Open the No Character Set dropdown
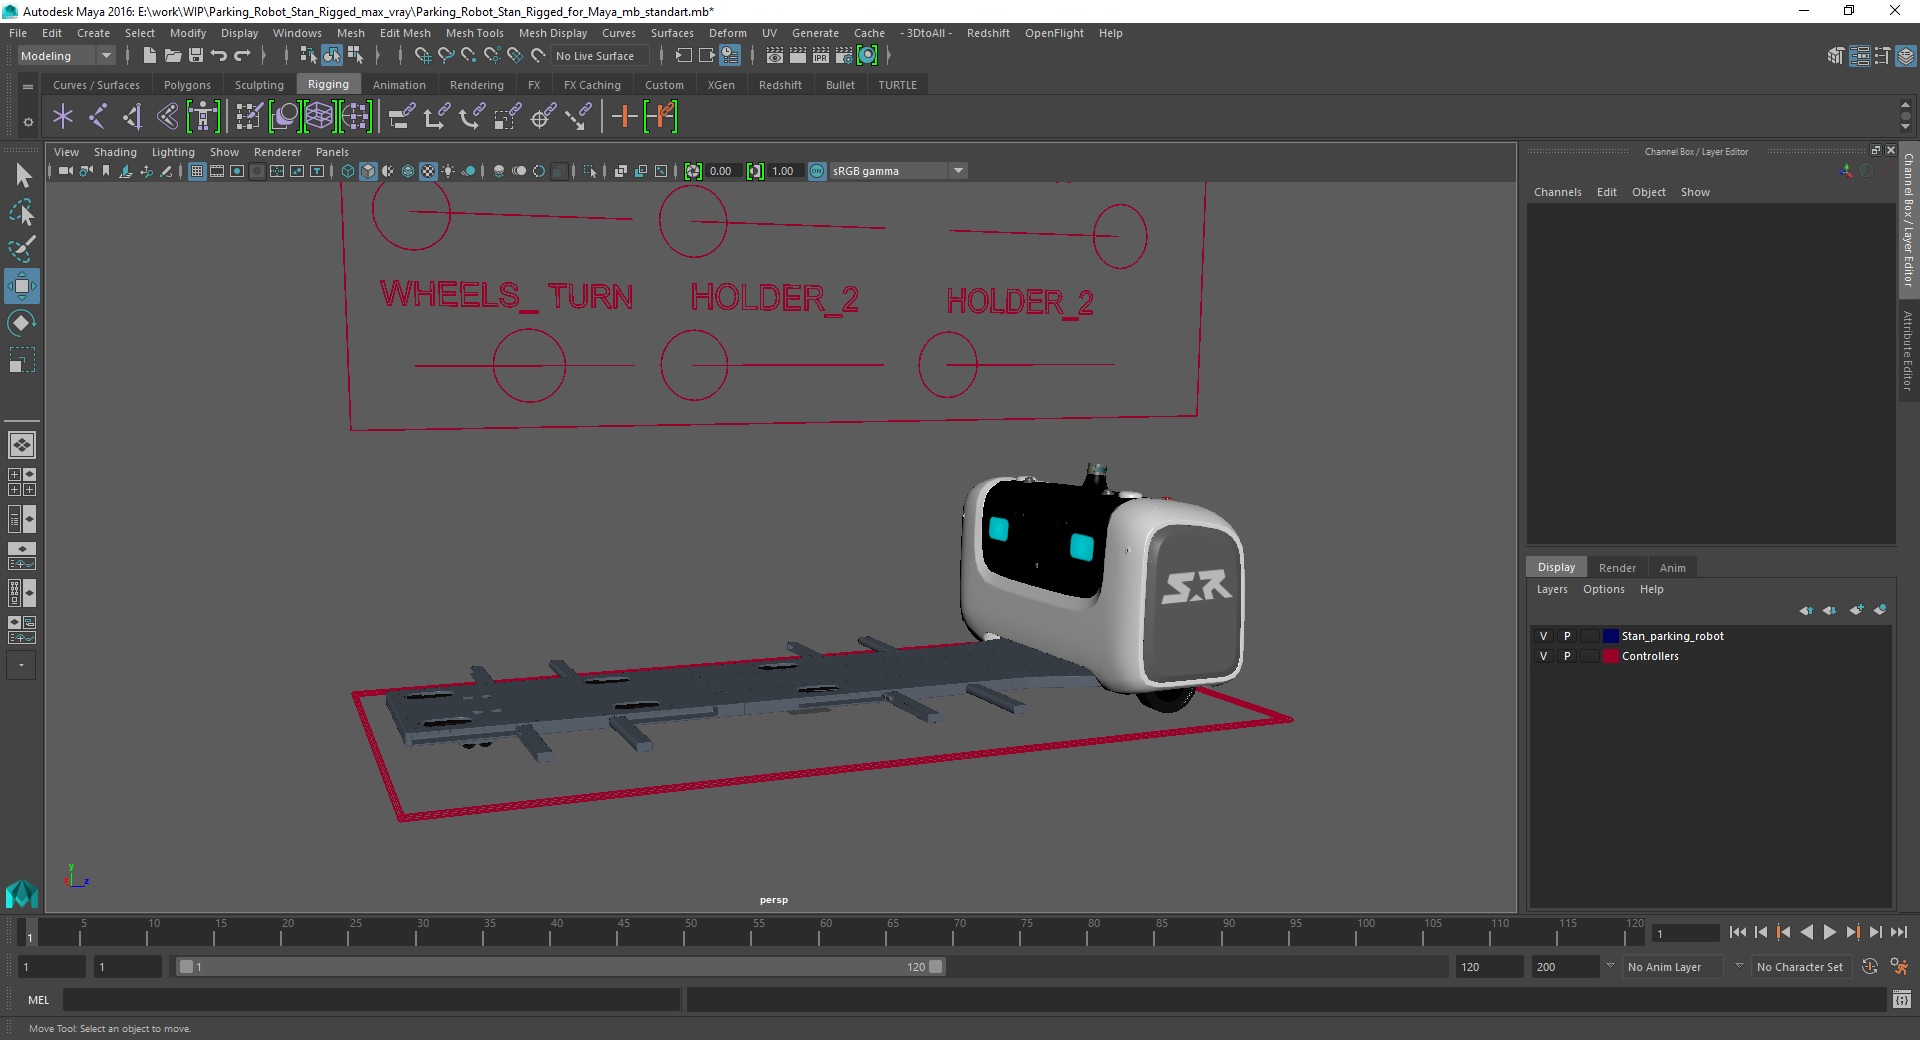This screenshot has height=1040, width=1920. point(1804,967)
